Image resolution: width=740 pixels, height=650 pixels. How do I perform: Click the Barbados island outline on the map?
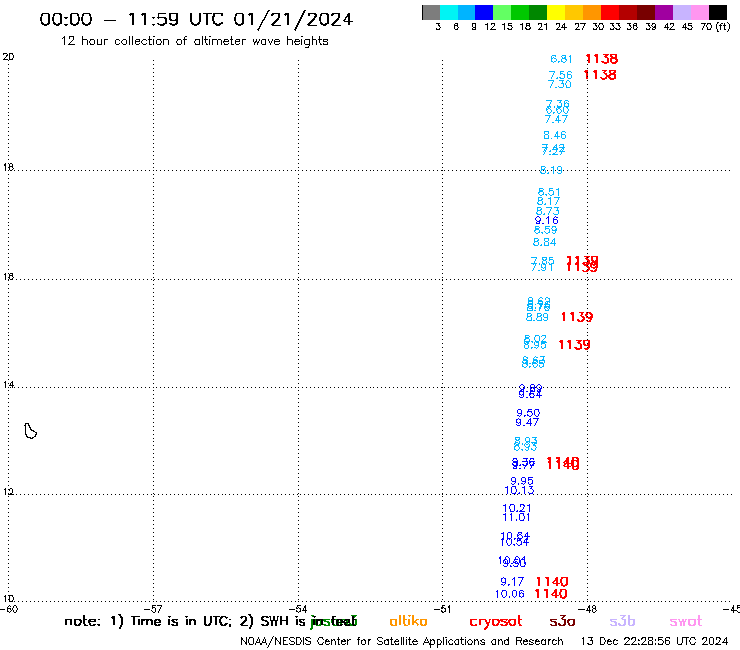[30, 431]
